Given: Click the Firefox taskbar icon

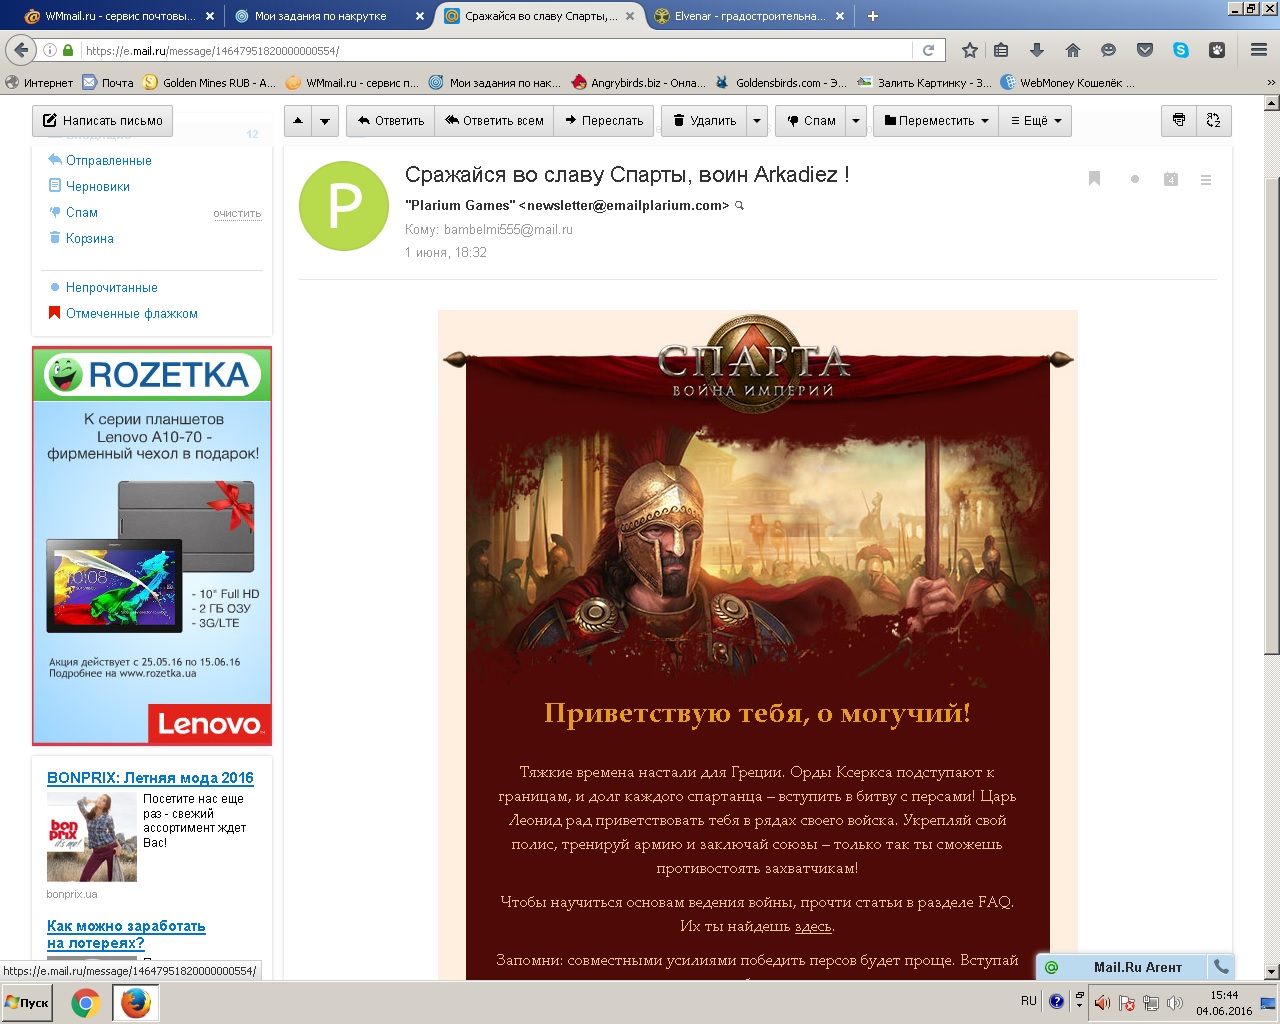Looking at the screenshot, I should tap(135, 1002).
